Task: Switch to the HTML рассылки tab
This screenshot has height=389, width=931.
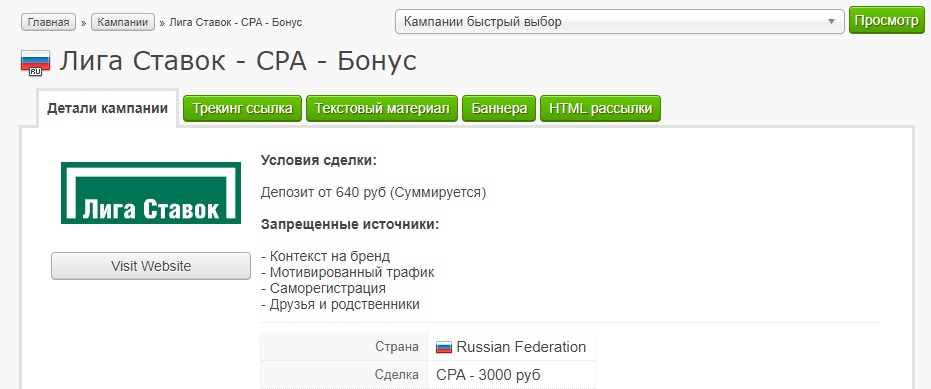Action: [x=600, y=109]
